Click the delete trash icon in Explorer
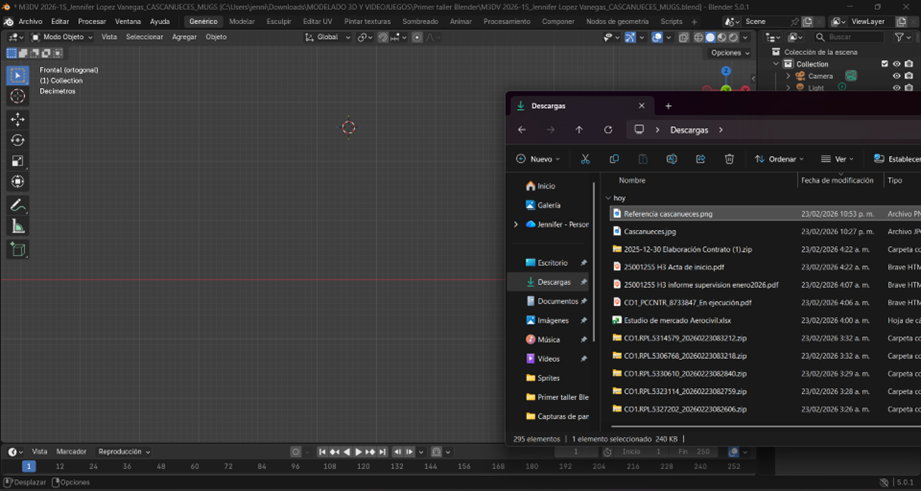 tap(729, 159)
